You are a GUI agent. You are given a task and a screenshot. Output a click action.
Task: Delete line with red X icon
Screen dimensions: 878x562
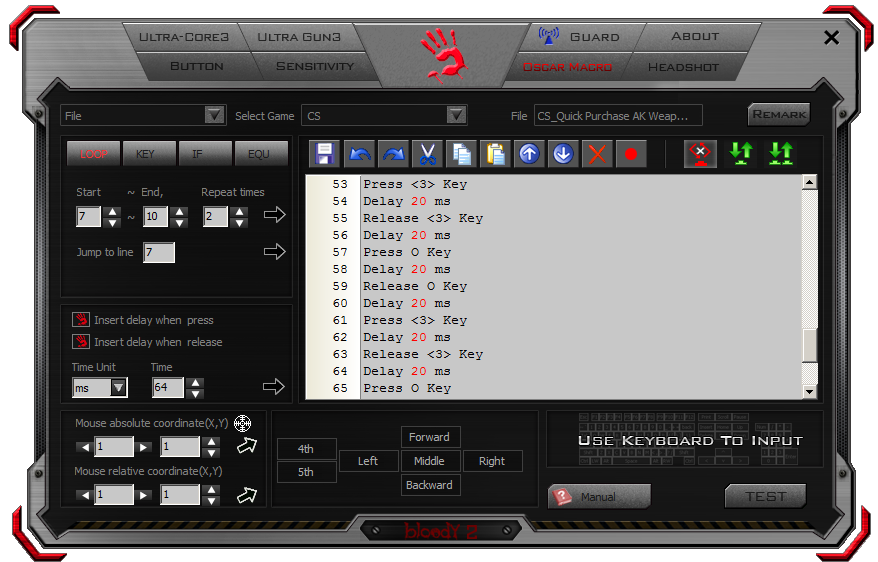point(597,153)
